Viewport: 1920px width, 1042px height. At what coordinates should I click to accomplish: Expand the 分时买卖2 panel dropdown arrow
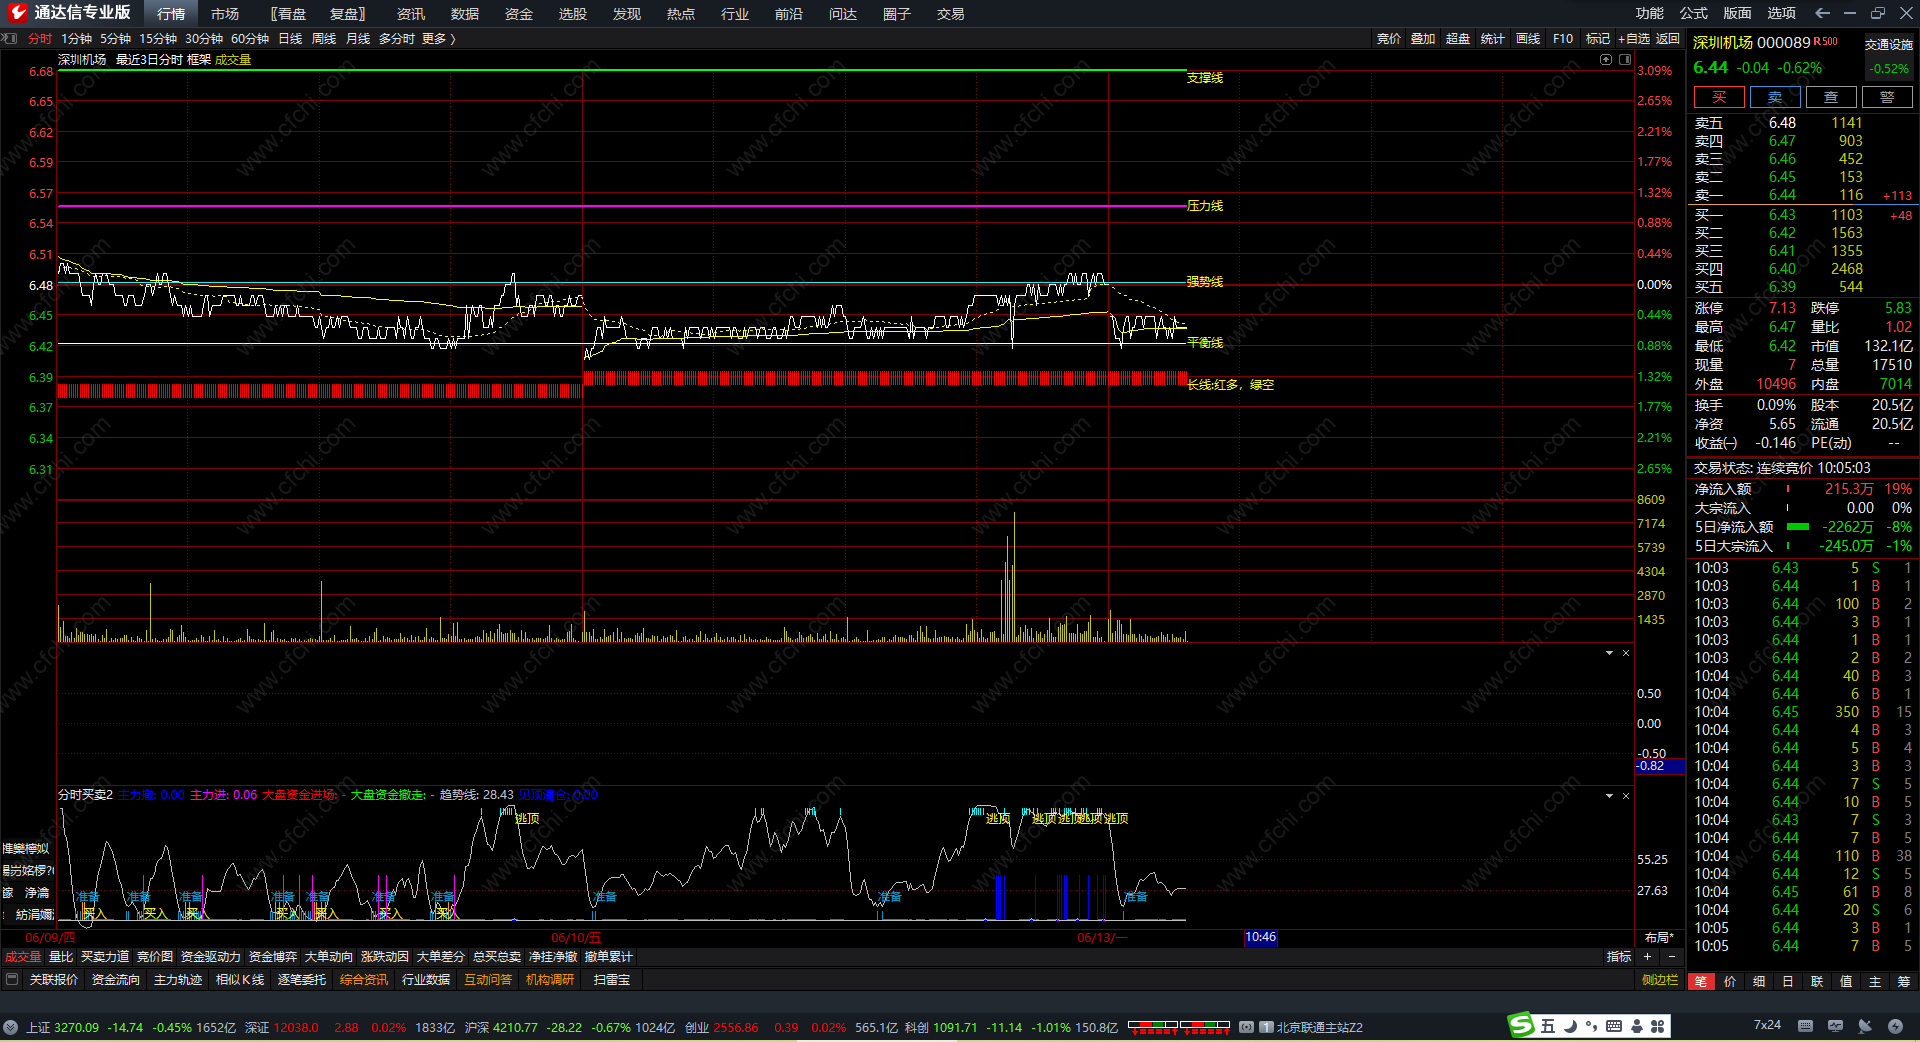coord(1609,796)
